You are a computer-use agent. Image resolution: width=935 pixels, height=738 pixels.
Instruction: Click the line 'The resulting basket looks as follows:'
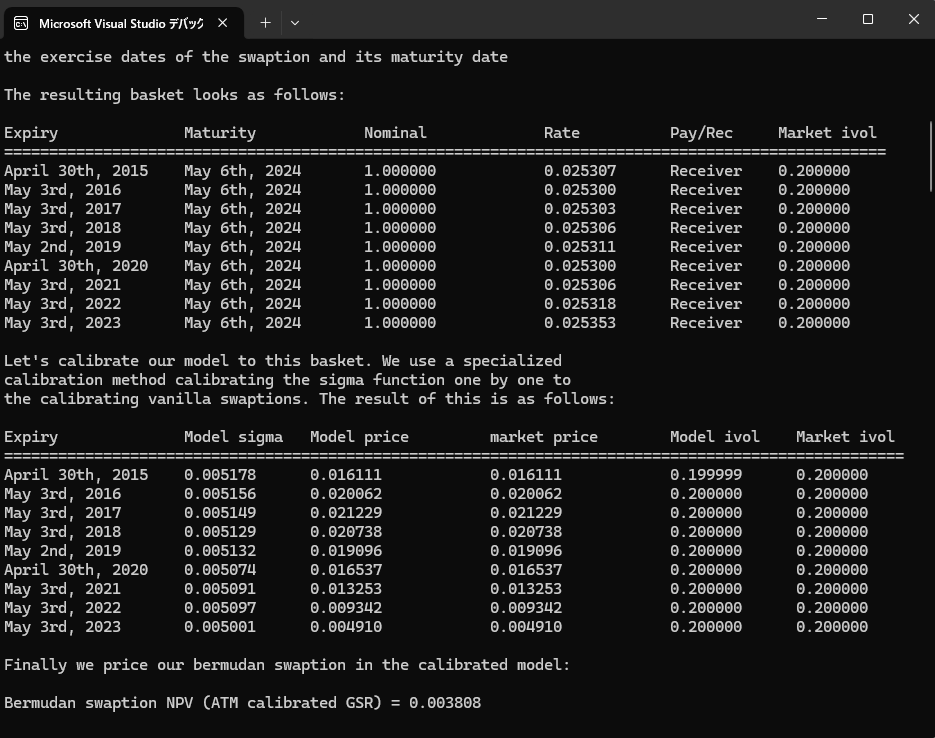pyautogui.click(x=175, y=95)
